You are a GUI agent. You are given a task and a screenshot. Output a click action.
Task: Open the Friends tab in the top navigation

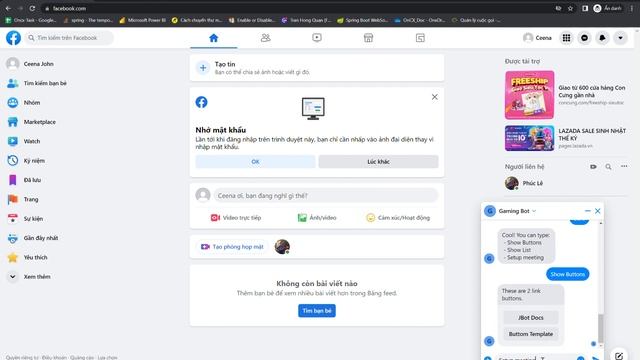[x=265, y=38]
